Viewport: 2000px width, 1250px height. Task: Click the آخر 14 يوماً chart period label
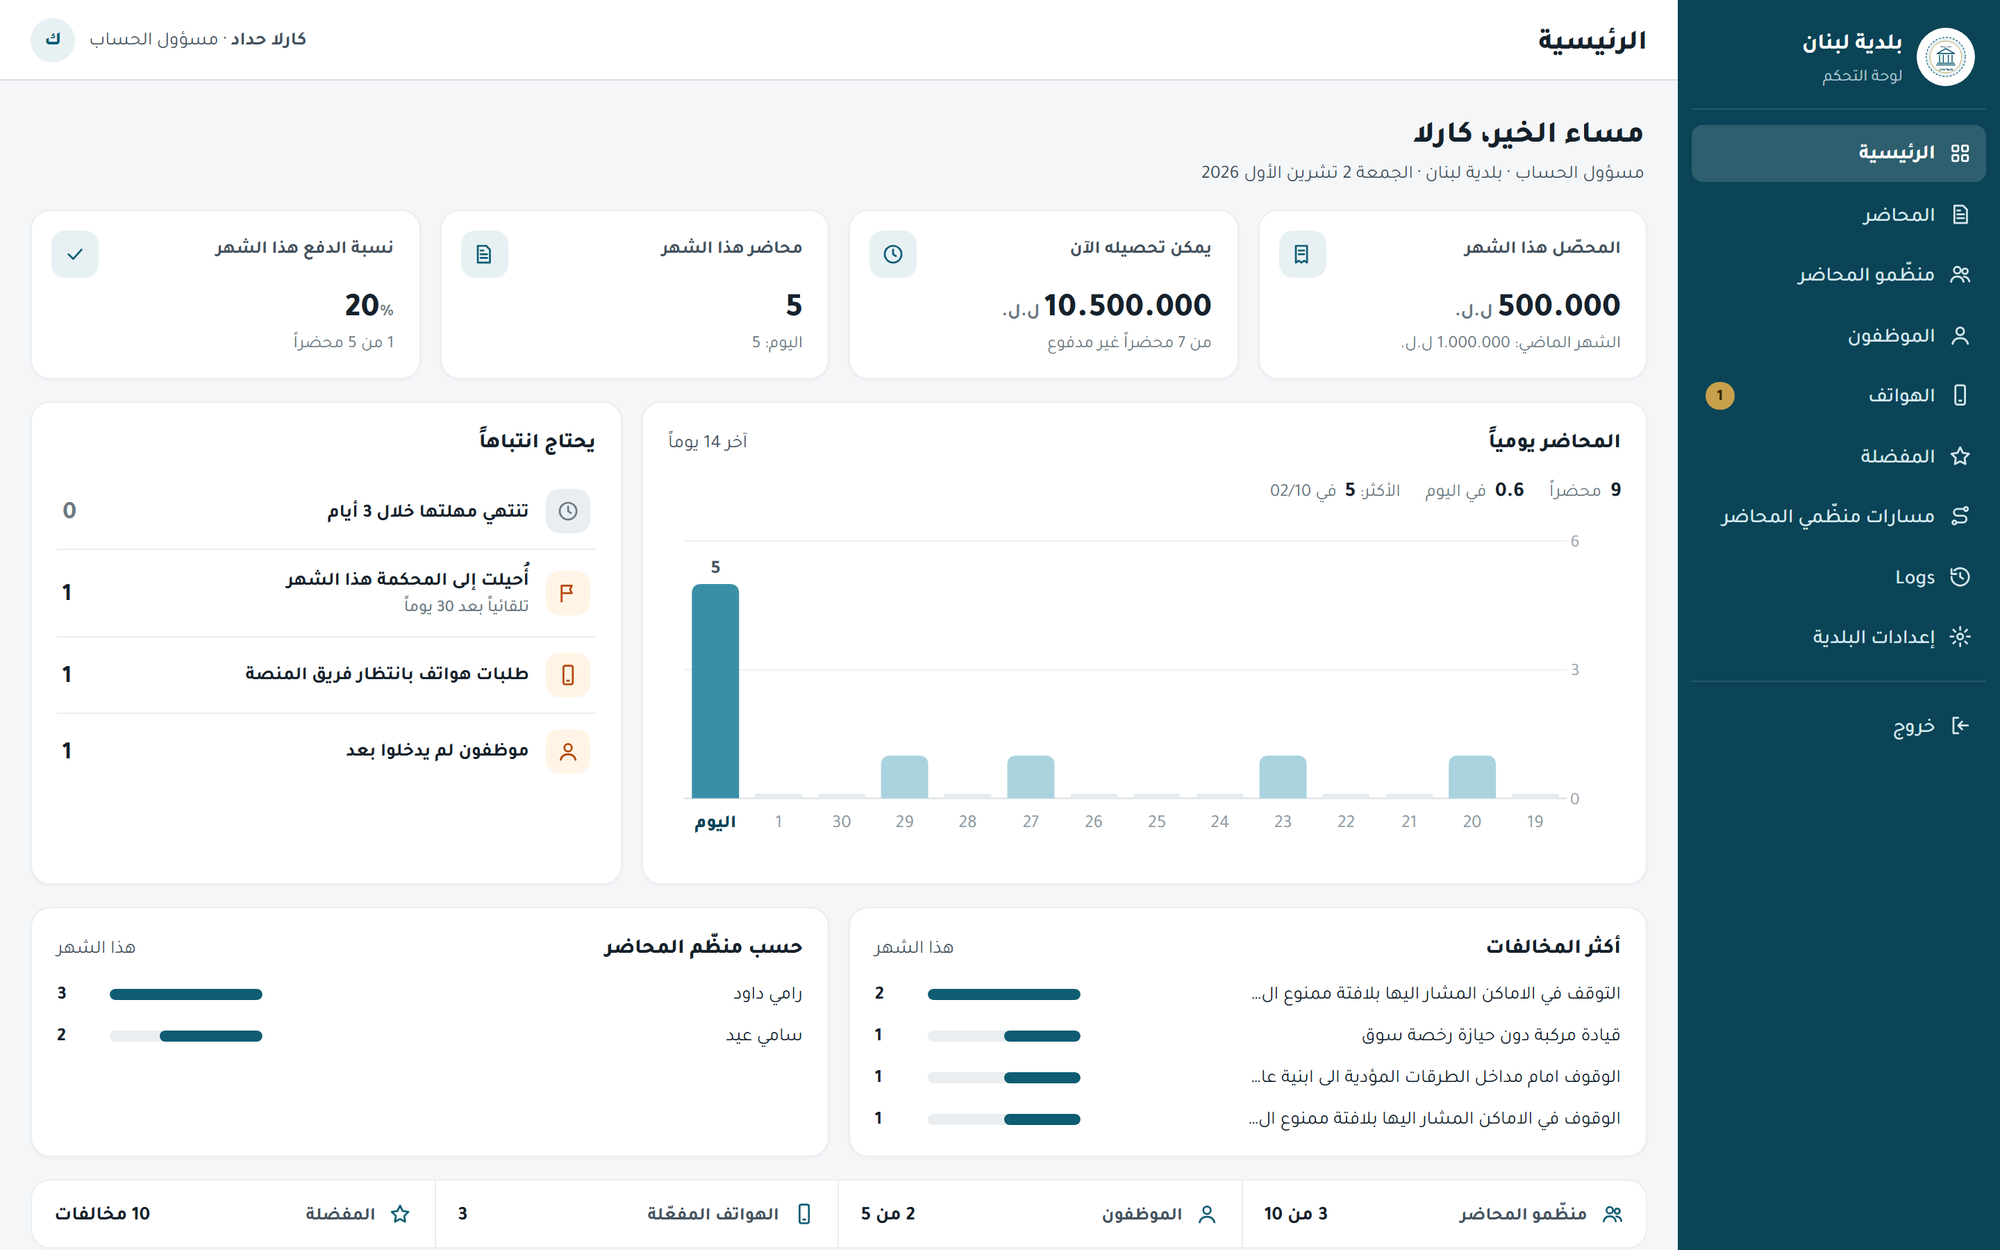click(x=708, y=441)
